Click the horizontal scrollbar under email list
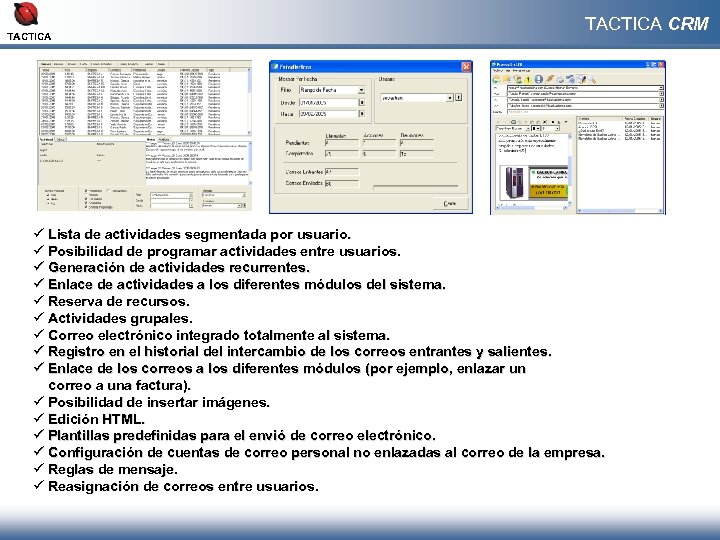Image resolution: width=720 pixels, height=540 pixels. [x=620, y=211]
